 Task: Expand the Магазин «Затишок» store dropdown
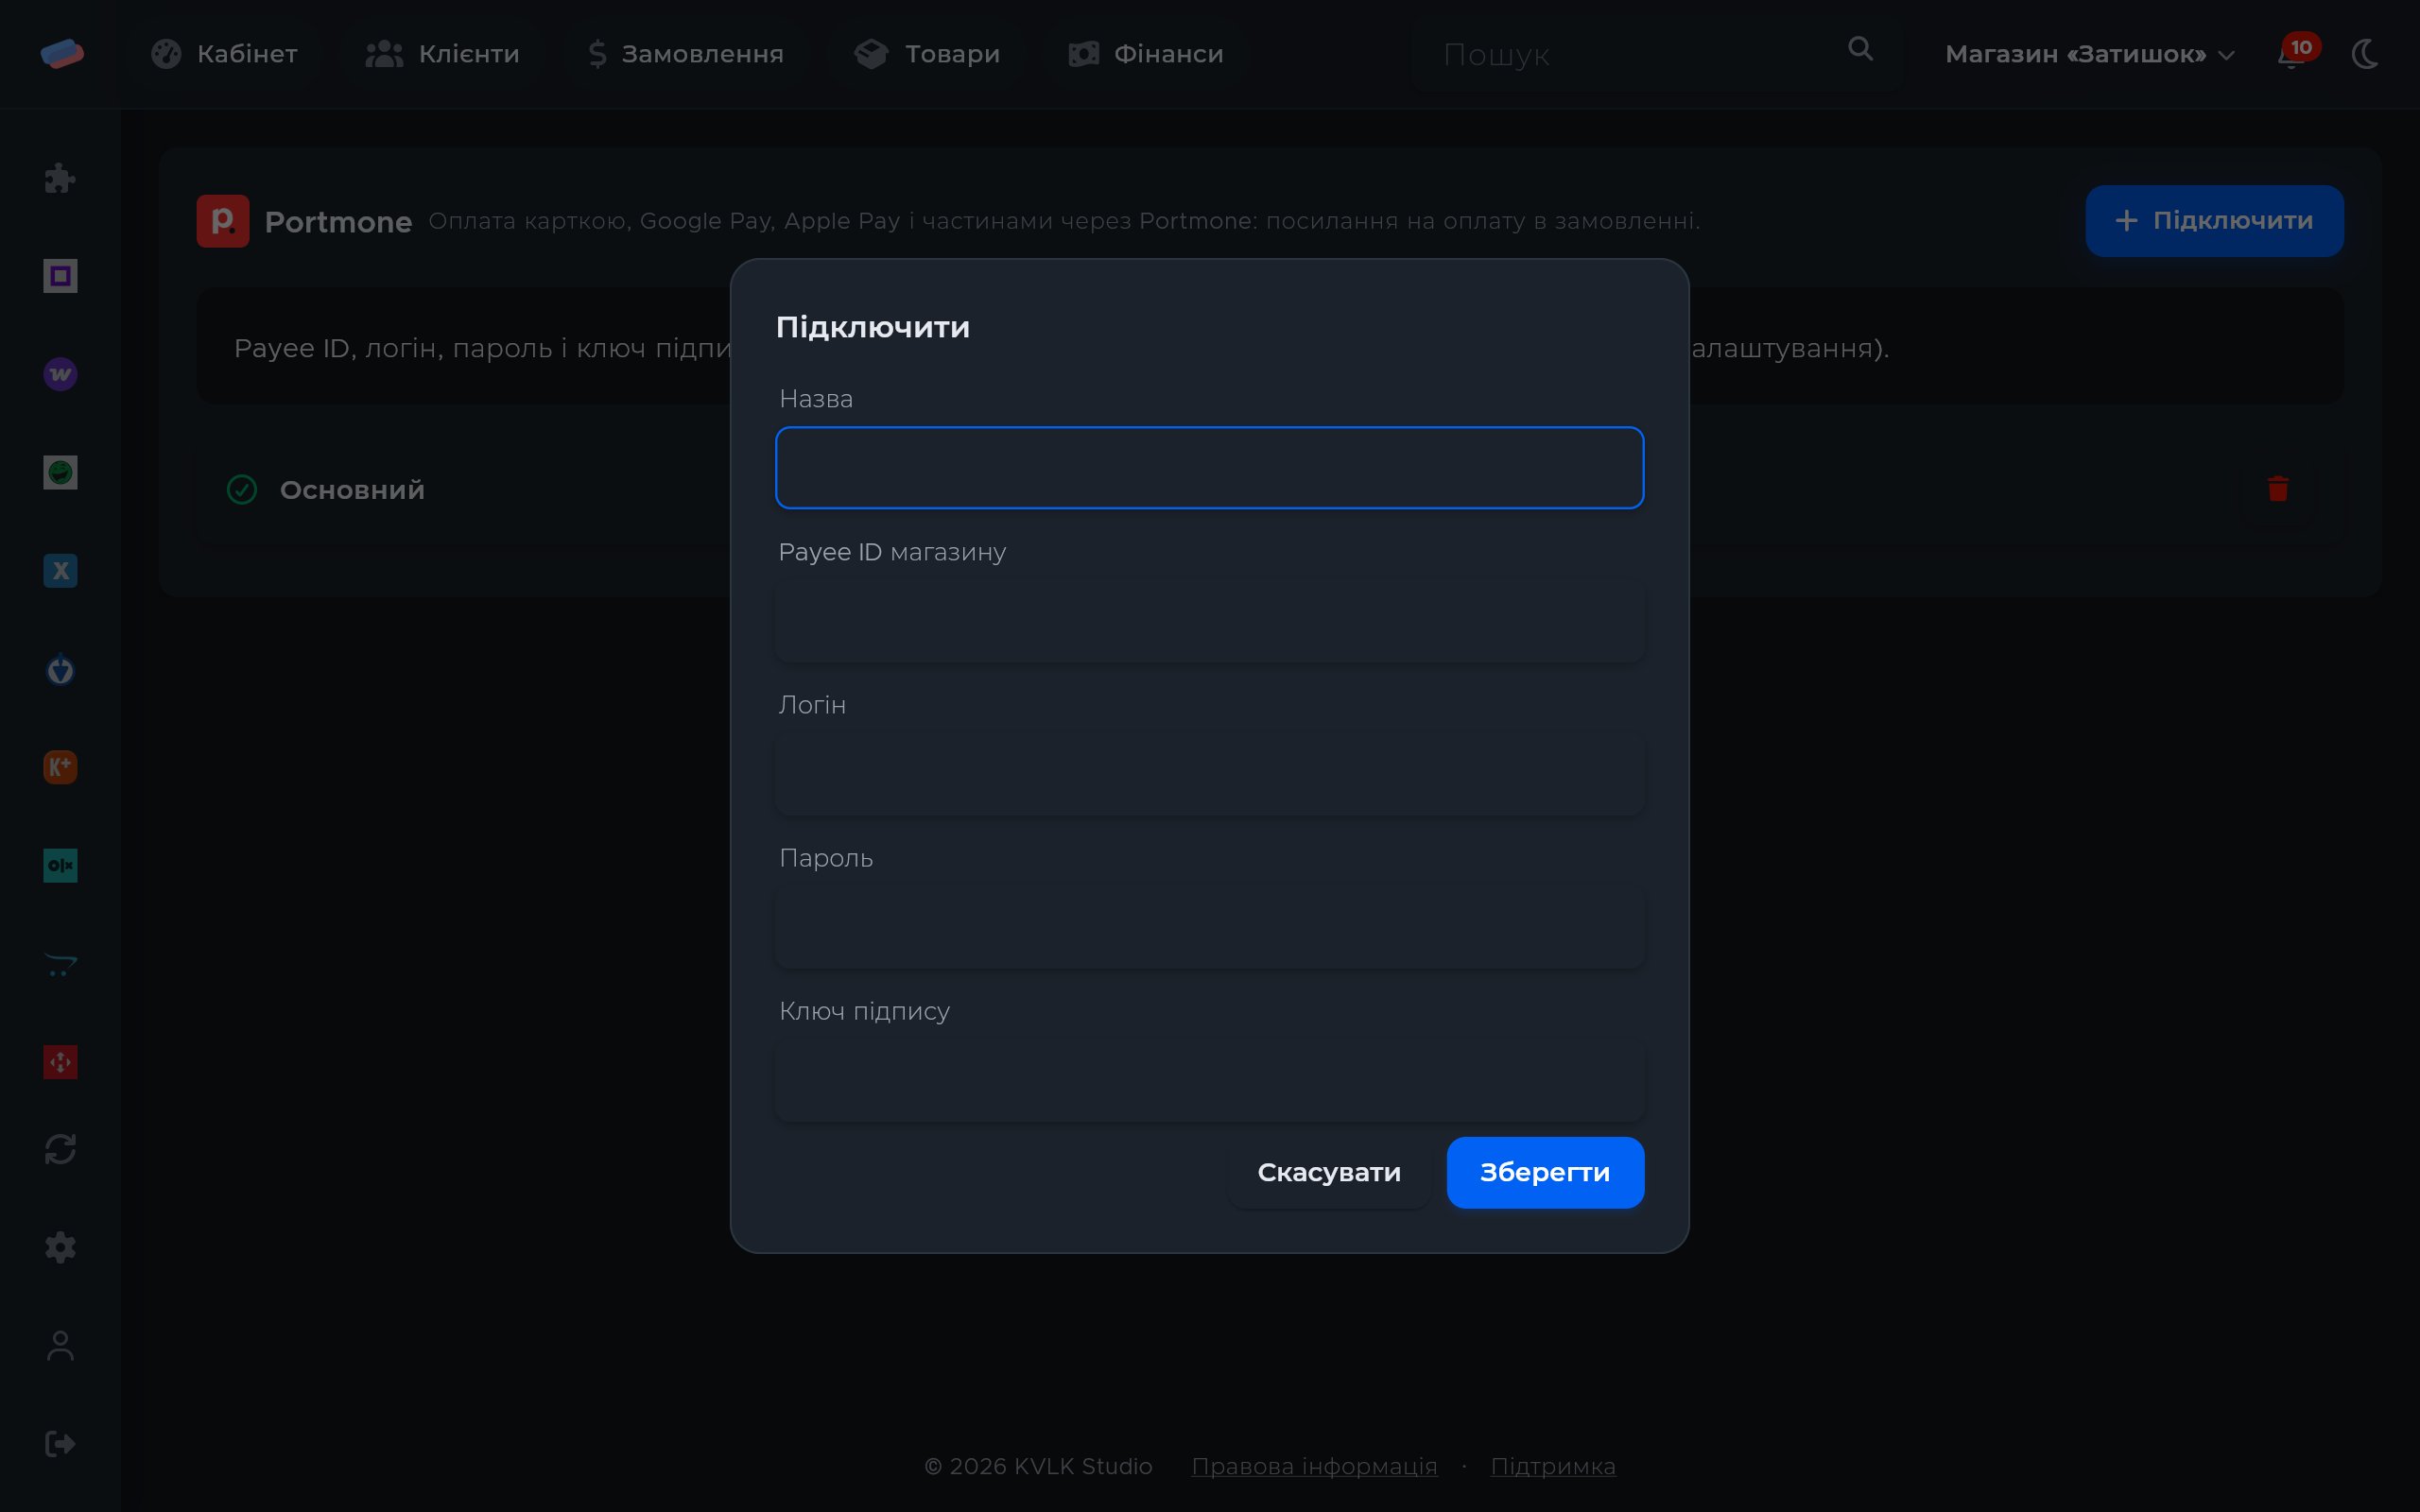[2090, 54]
